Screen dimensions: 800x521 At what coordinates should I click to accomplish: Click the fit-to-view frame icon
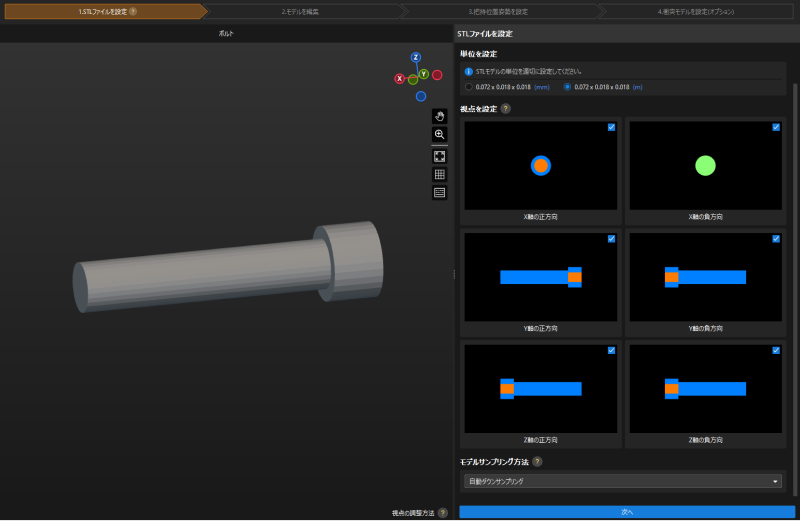439,156
